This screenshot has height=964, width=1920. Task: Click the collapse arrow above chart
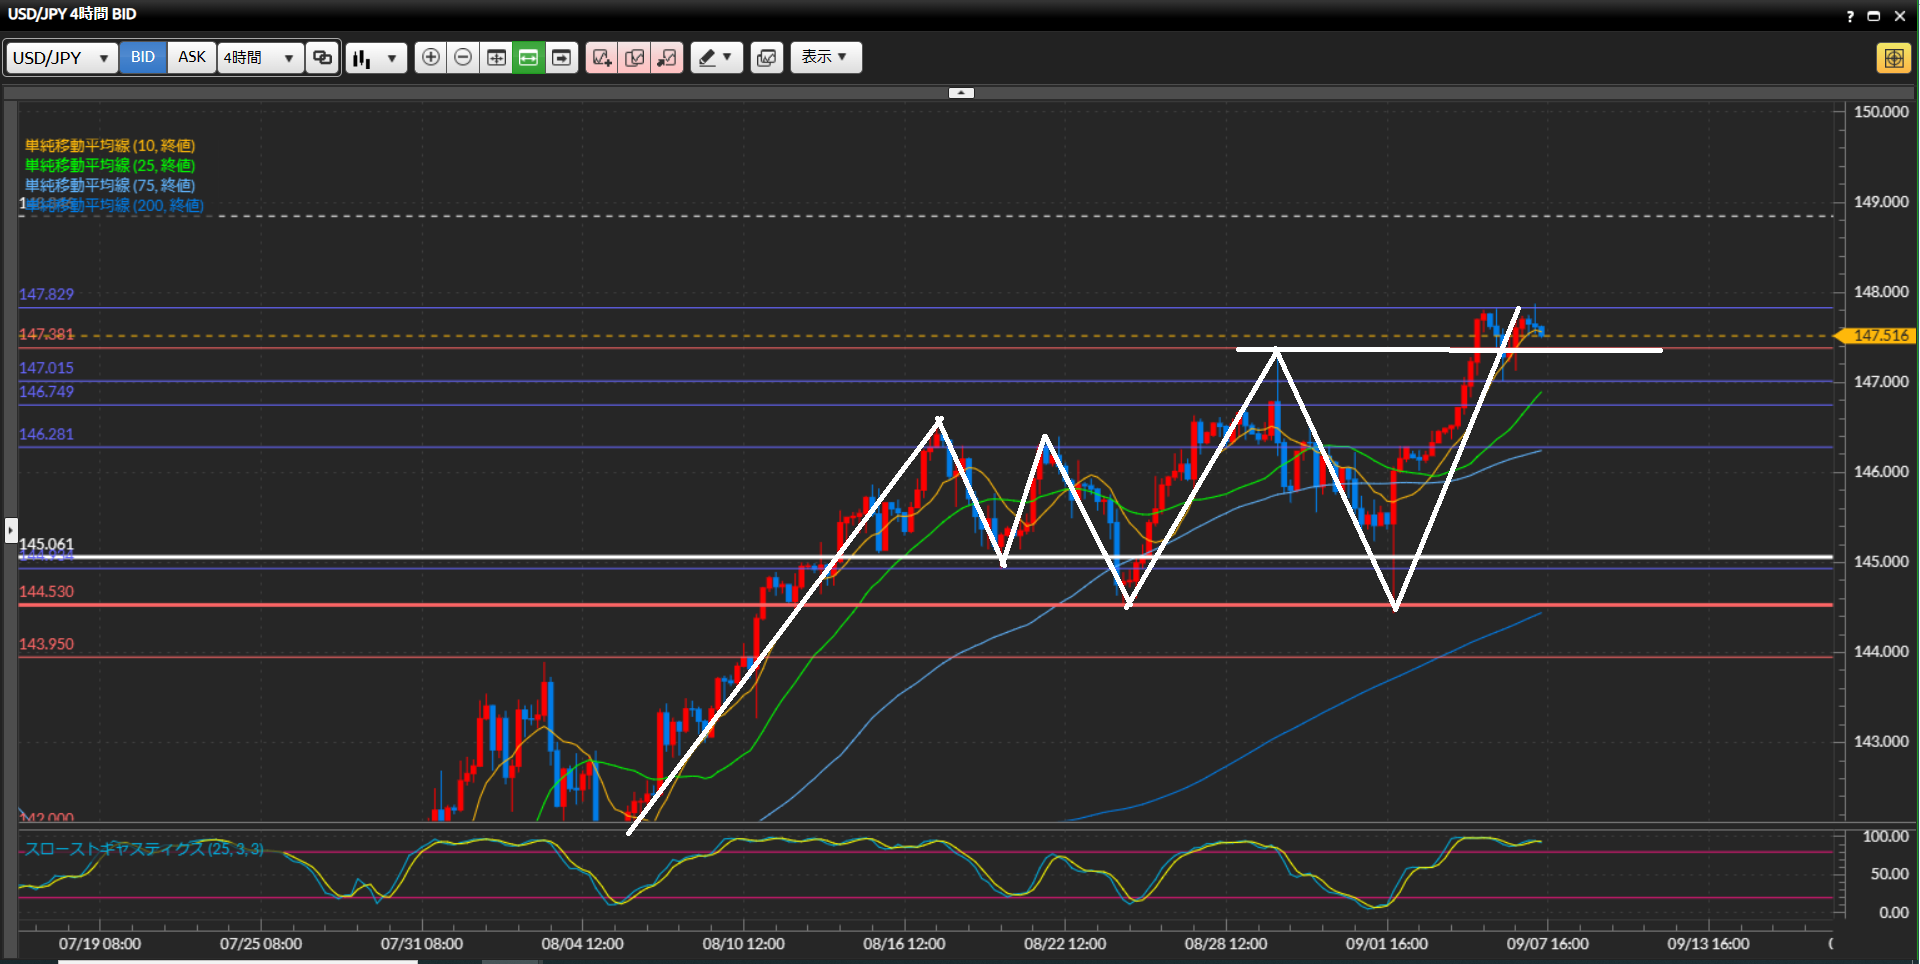coord(961,93)
